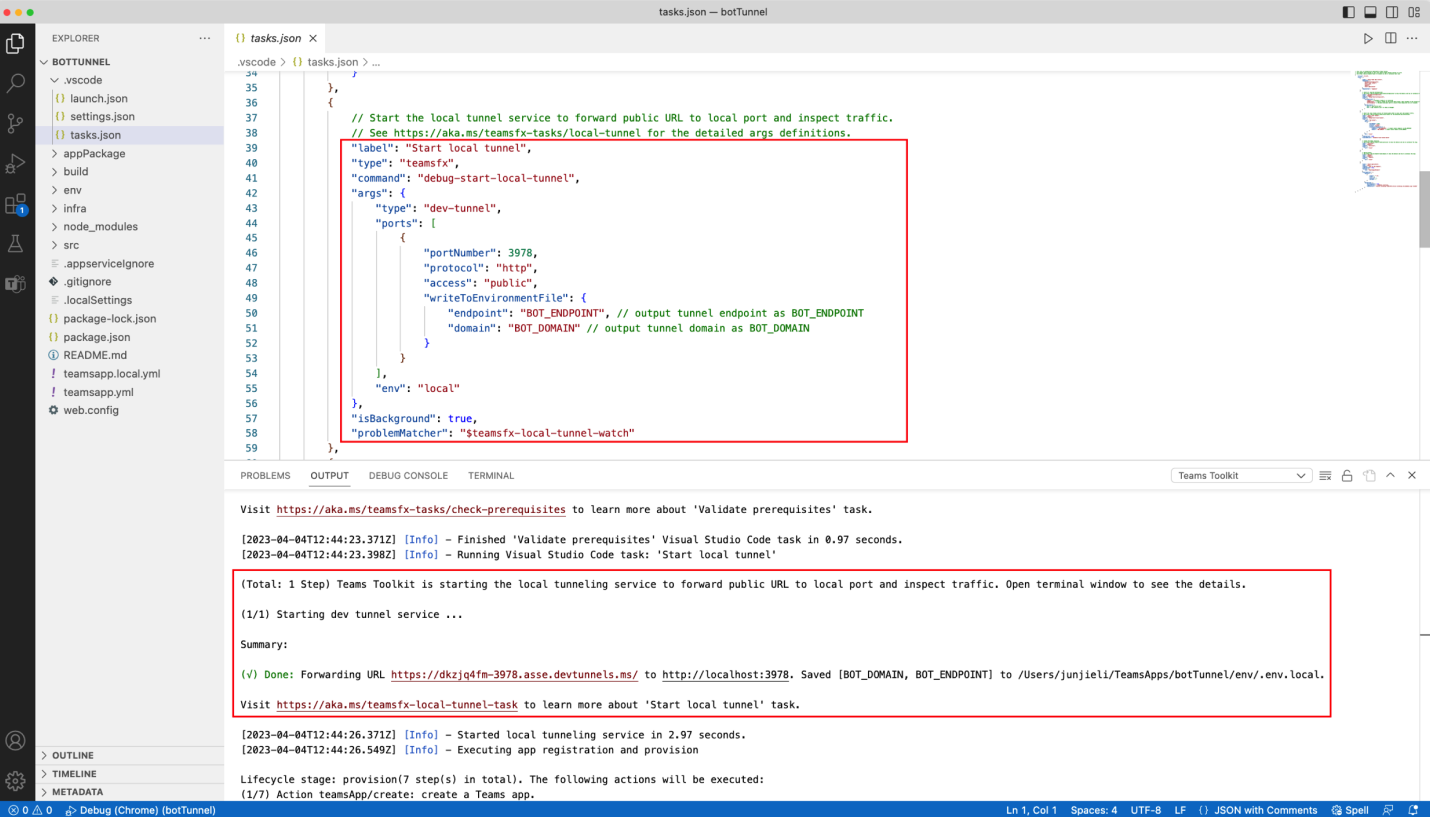The width and height of the screenshot is (1430, 817).
Task: Click the editor vertical scrollbar thumb
Action: point(1424,210)
